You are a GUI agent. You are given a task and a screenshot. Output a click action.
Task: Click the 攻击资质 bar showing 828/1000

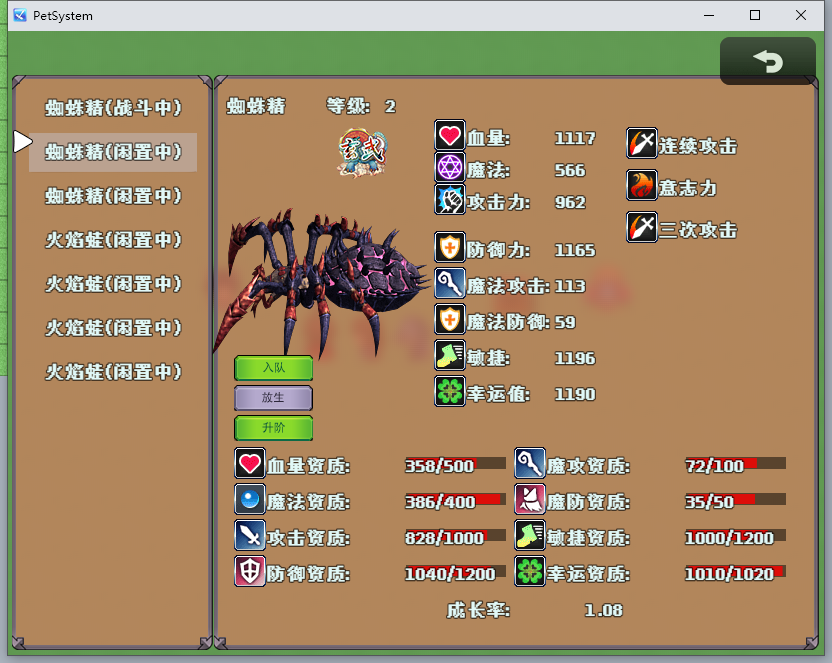[x=455, y=536]
